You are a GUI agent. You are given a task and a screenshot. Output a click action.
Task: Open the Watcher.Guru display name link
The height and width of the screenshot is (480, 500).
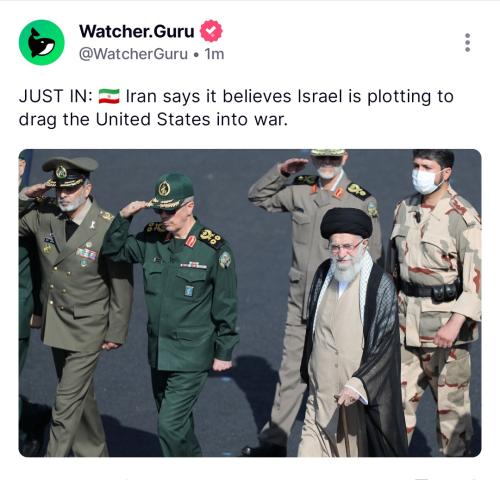point(137,31)
